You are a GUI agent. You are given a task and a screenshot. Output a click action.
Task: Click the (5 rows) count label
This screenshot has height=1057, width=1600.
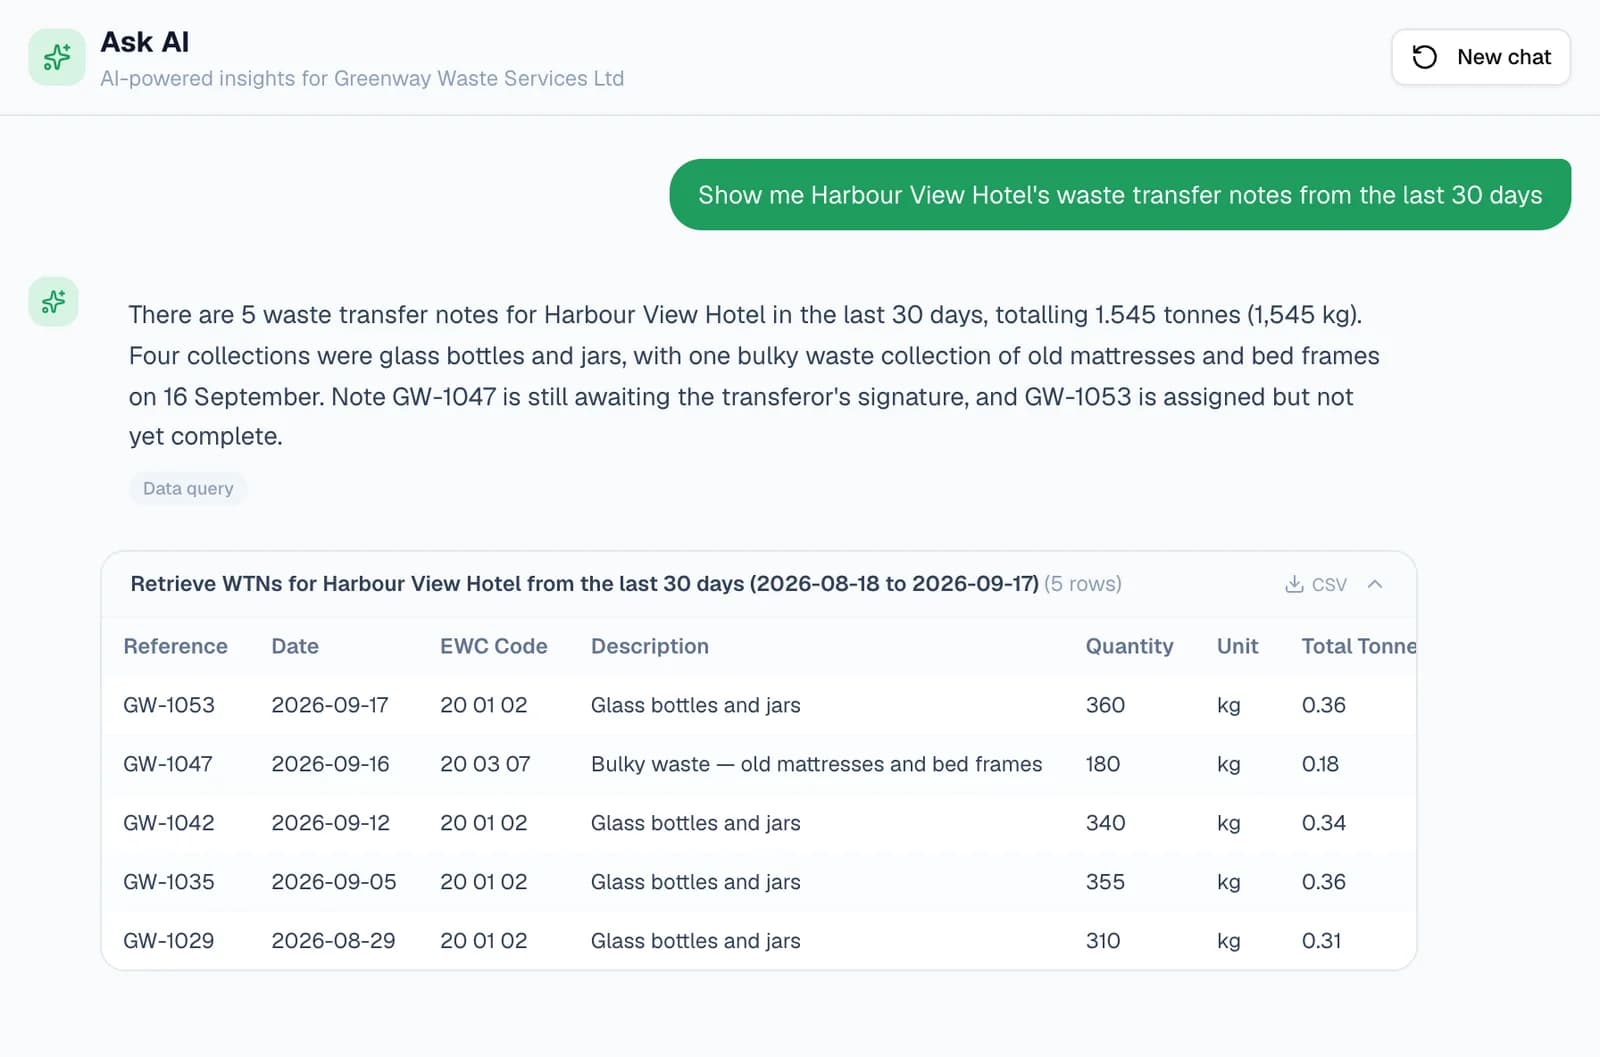1083,584
